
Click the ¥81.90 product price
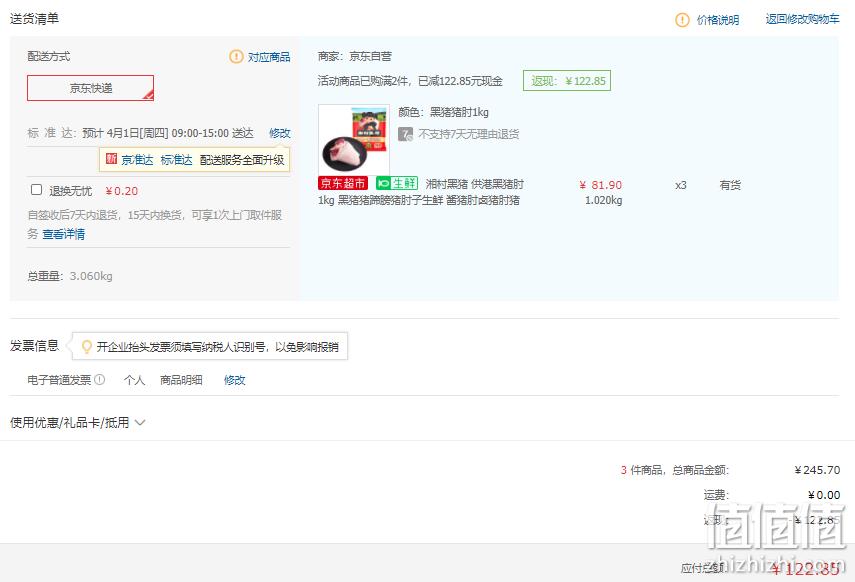(x=600, y=185)
